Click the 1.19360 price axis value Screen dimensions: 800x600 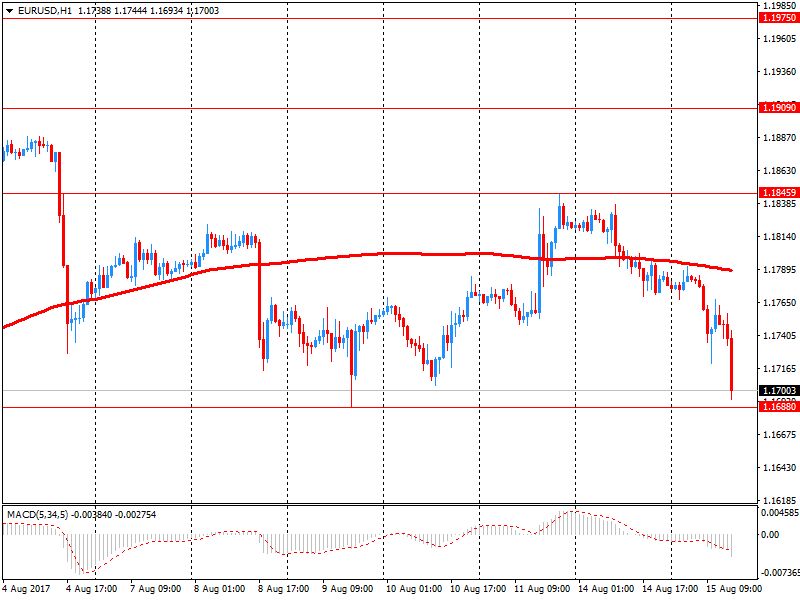780,72
